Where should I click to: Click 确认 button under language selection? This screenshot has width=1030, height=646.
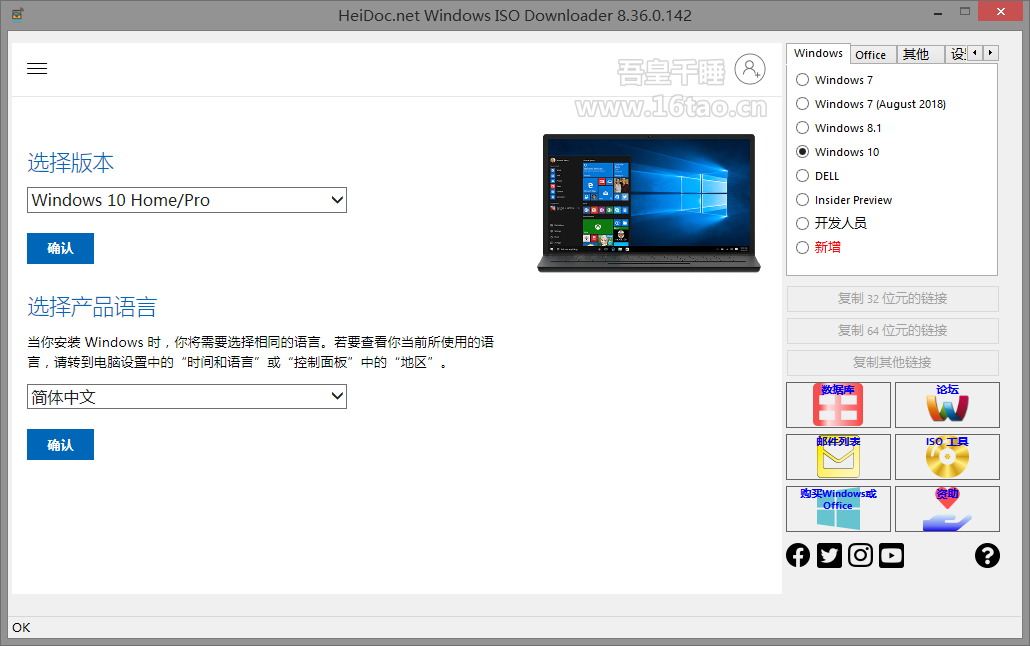(60, 445)
